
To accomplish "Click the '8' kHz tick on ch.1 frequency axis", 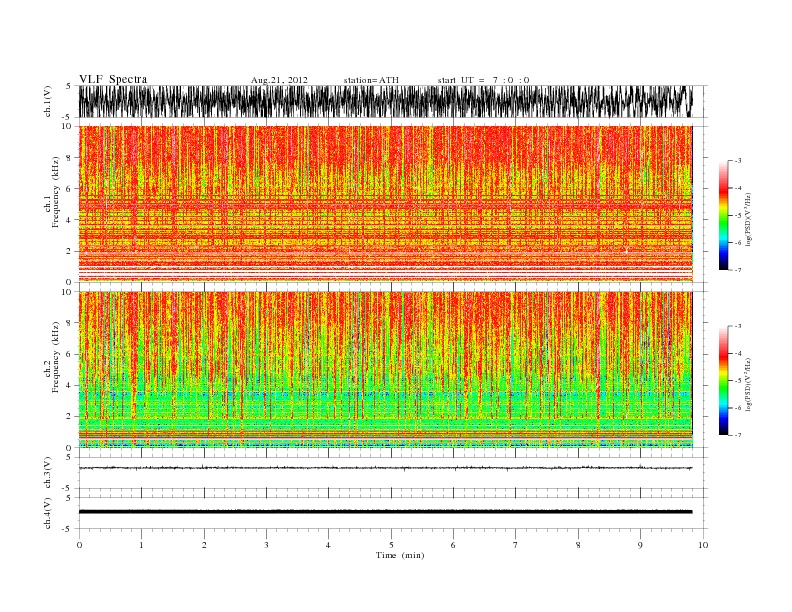I will 69,158.
